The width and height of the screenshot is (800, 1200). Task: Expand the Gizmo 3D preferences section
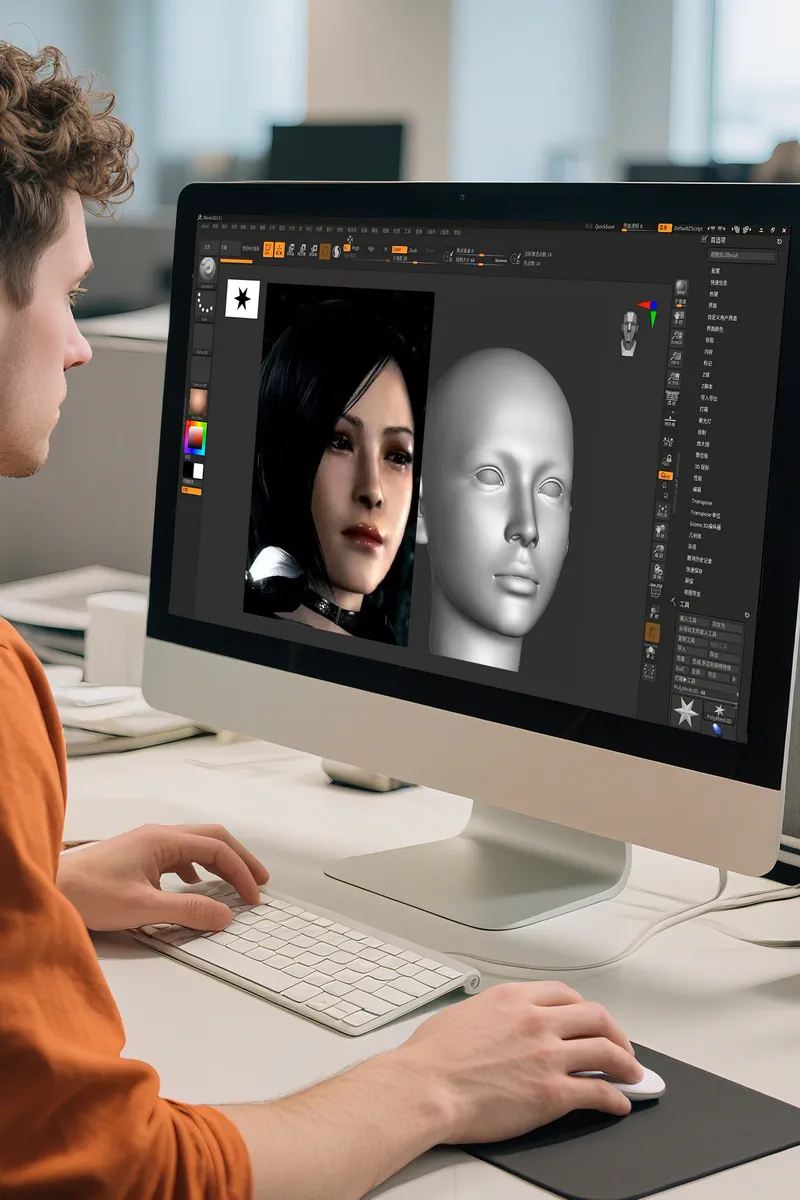704,524
